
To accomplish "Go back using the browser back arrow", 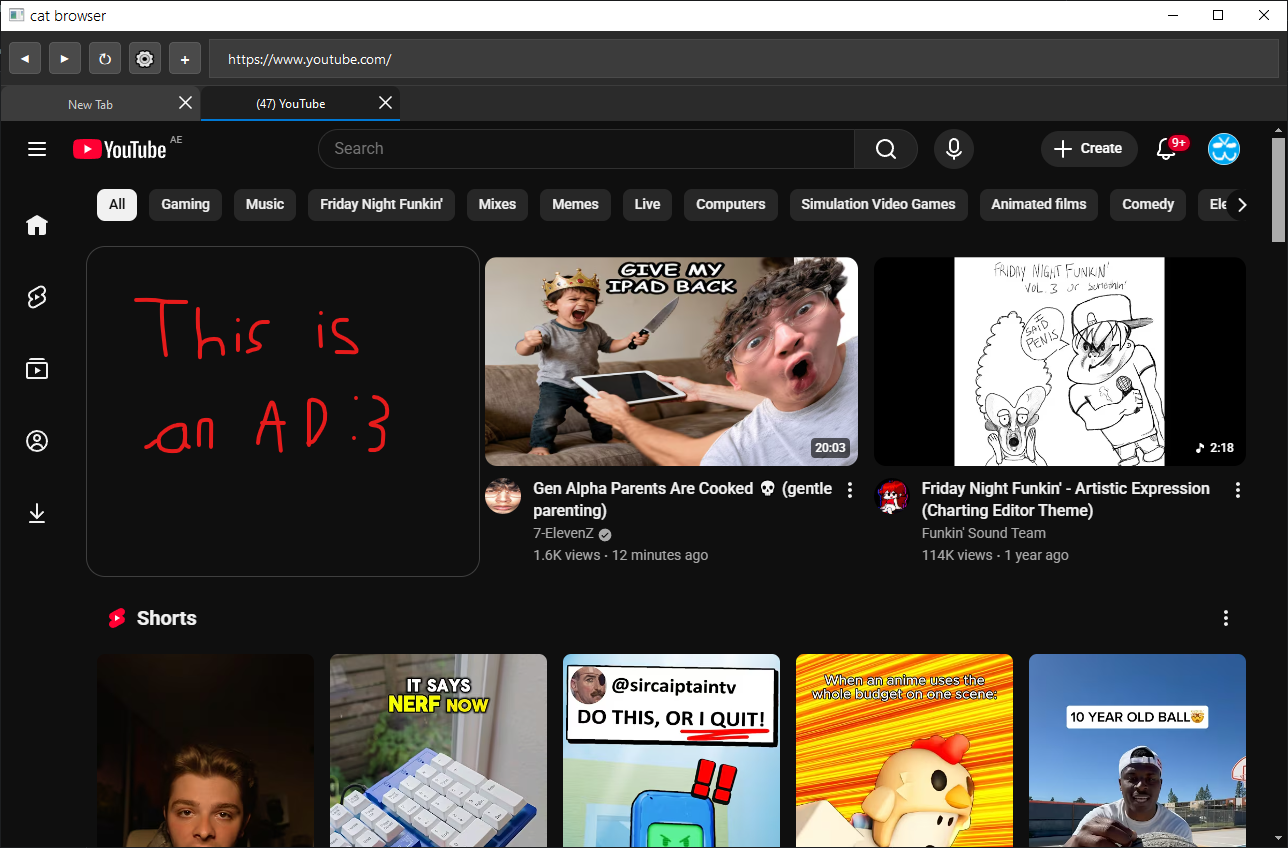I will coord(25,59).
